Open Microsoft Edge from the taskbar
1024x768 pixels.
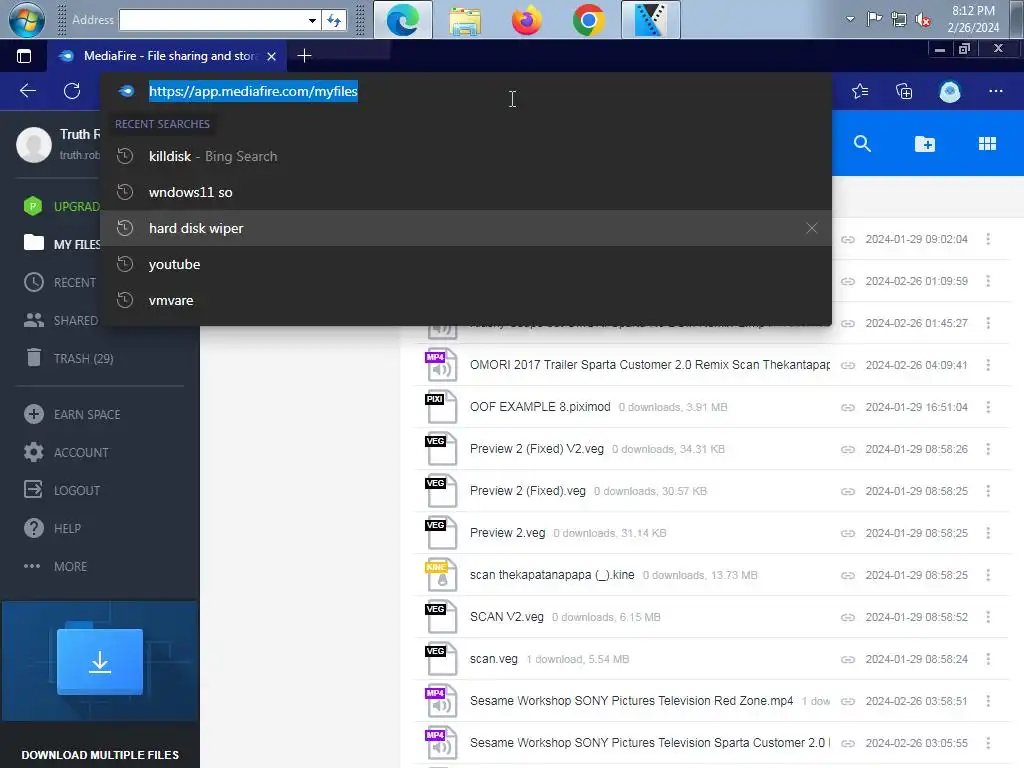(x=402, y=20)
